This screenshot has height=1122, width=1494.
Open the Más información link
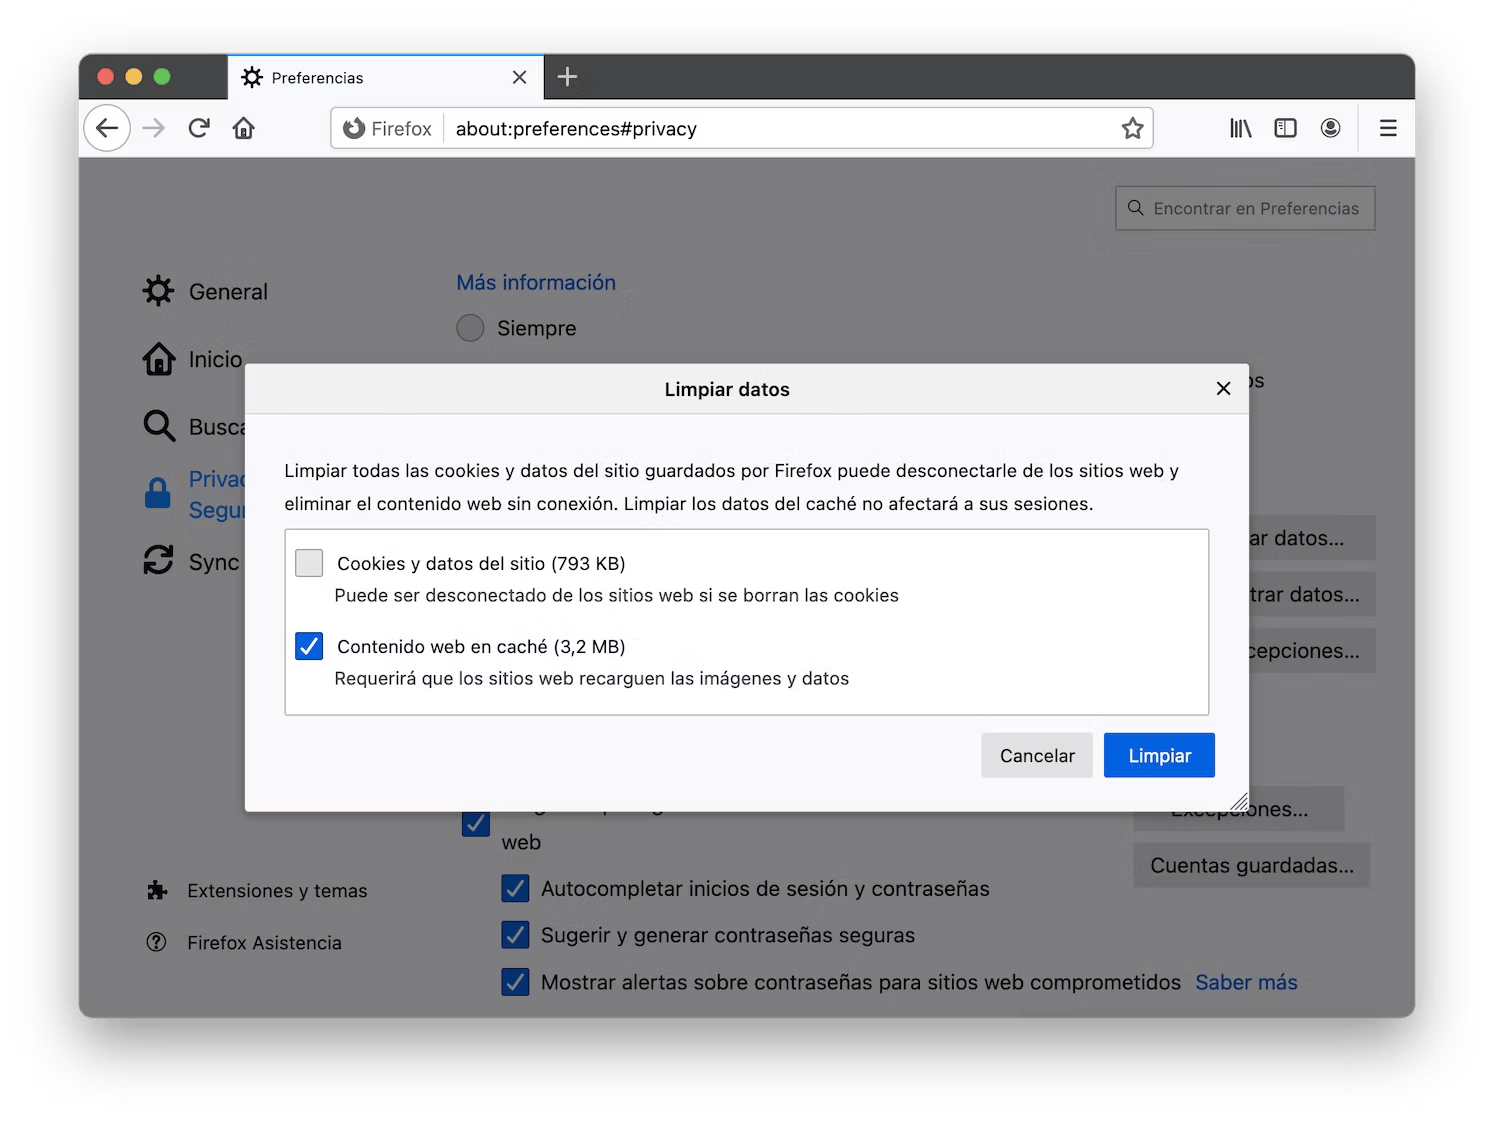(536, 282)
